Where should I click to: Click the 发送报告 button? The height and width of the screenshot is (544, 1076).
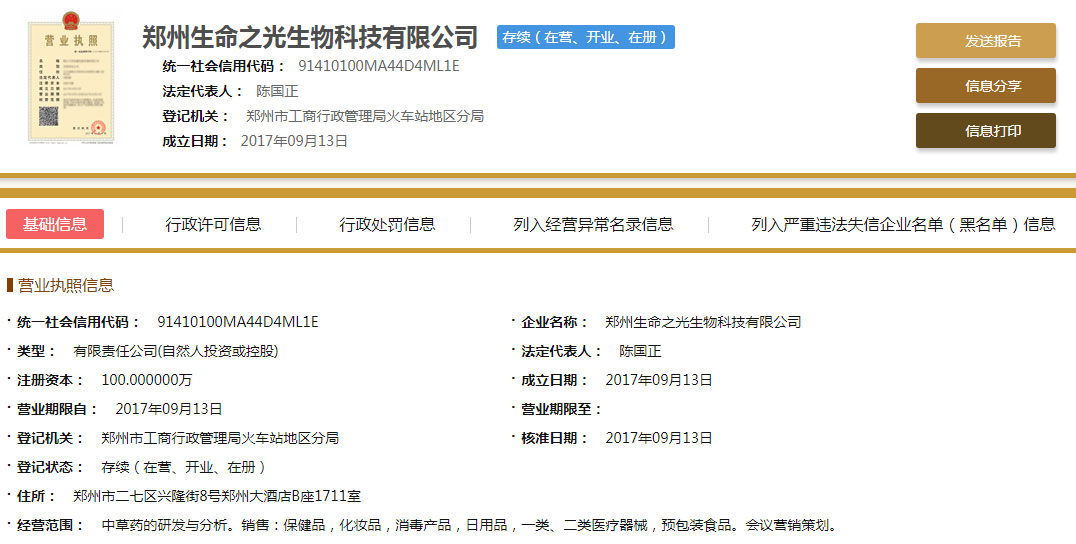(985, 40)
